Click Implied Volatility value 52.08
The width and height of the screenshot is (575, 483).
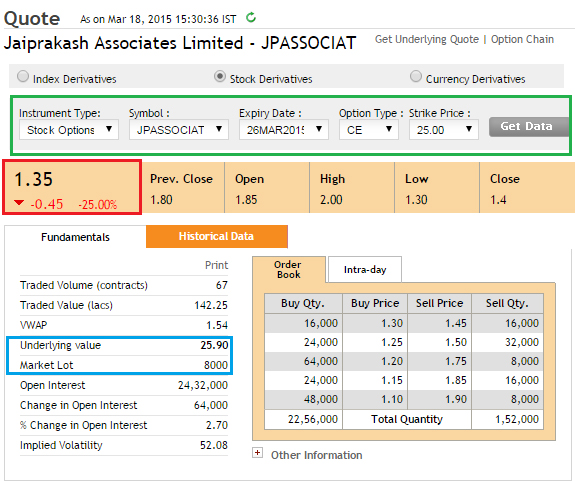214,445
